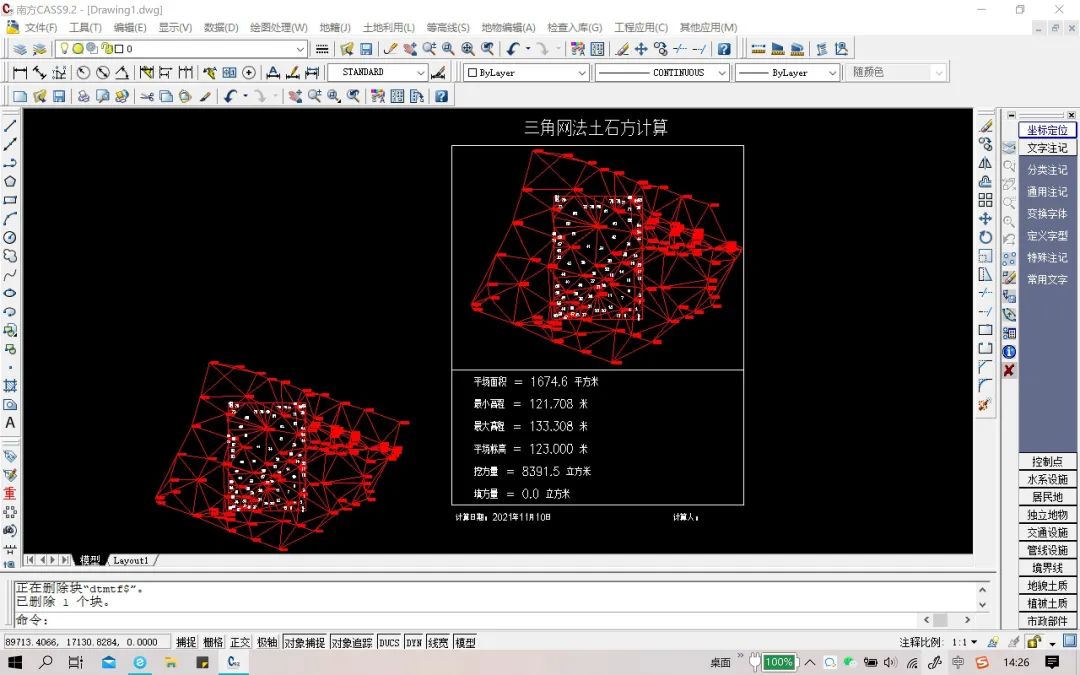Select the line draw tool
The height and width of the screenshot is (675, 1080).
pos(10,126)
